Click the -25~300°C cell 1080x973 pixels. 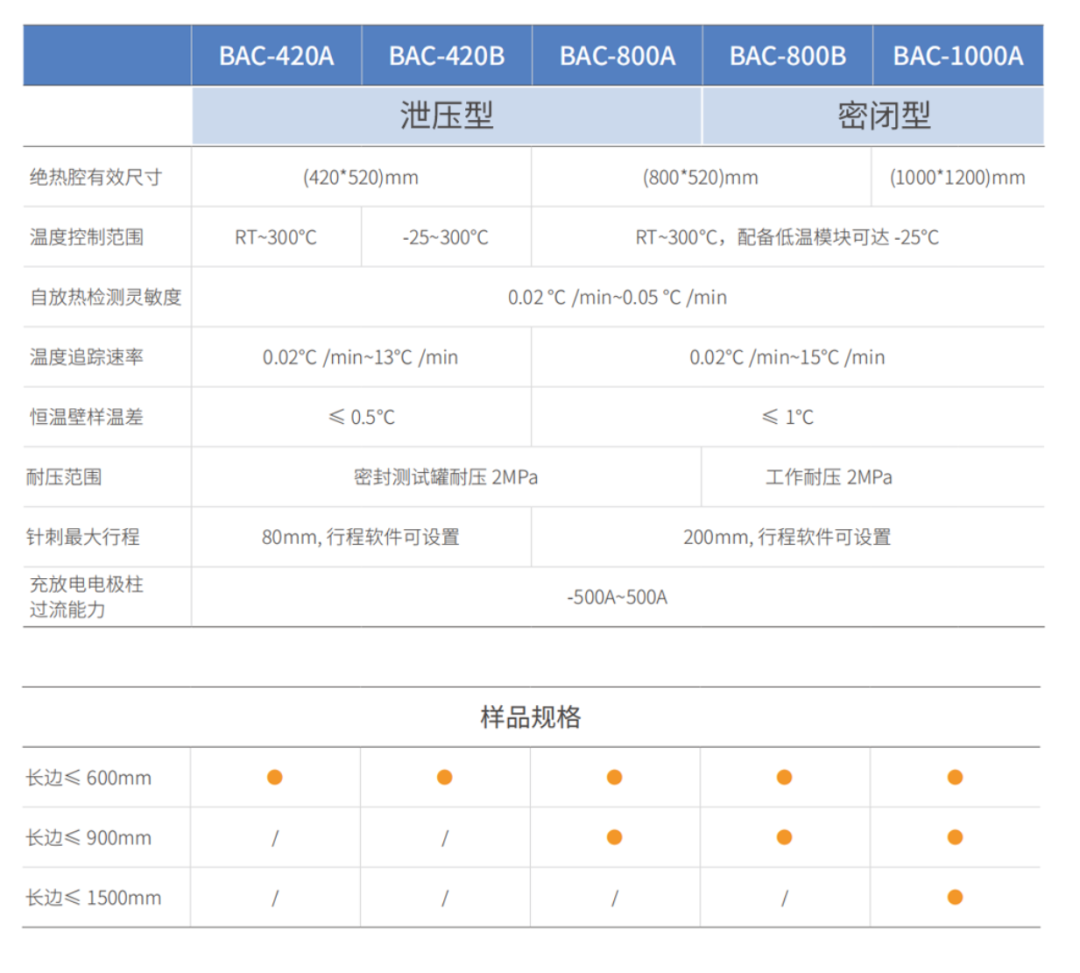tap(446, 238)
